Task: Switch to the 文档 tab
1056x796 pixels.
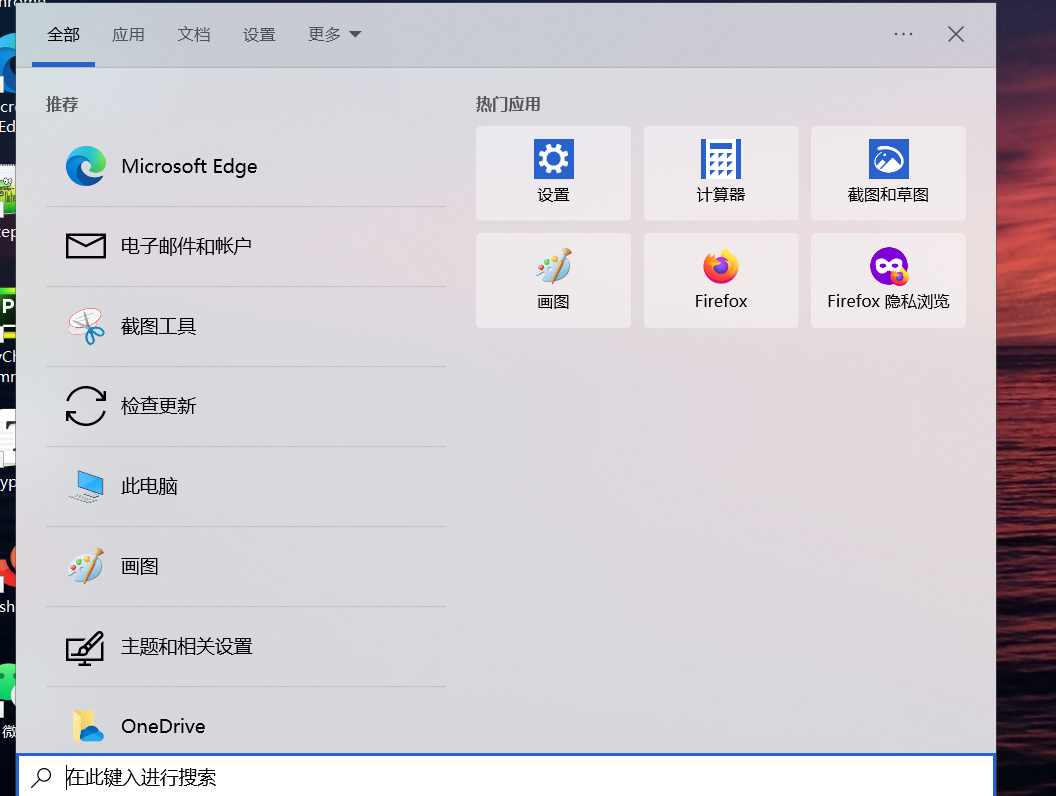Action: (194, 35)
